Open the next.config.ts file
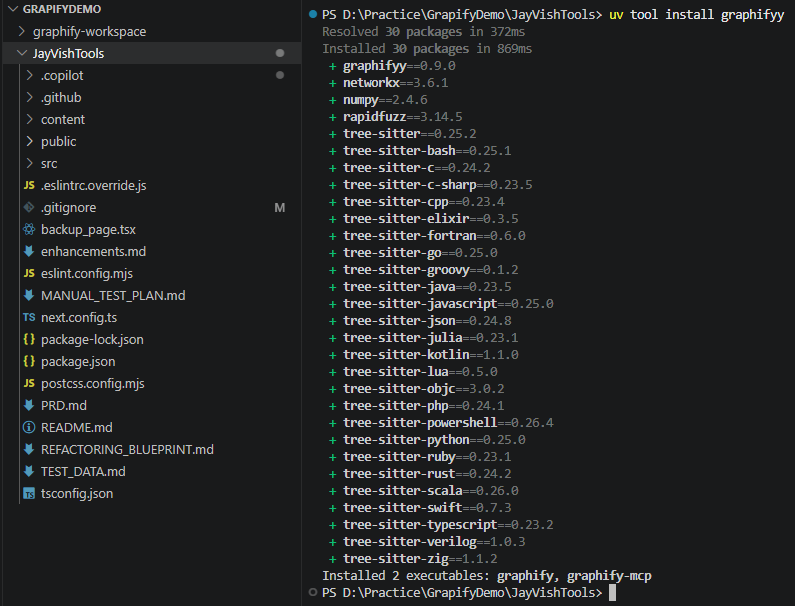795x606 pixels. click(79, 317)
